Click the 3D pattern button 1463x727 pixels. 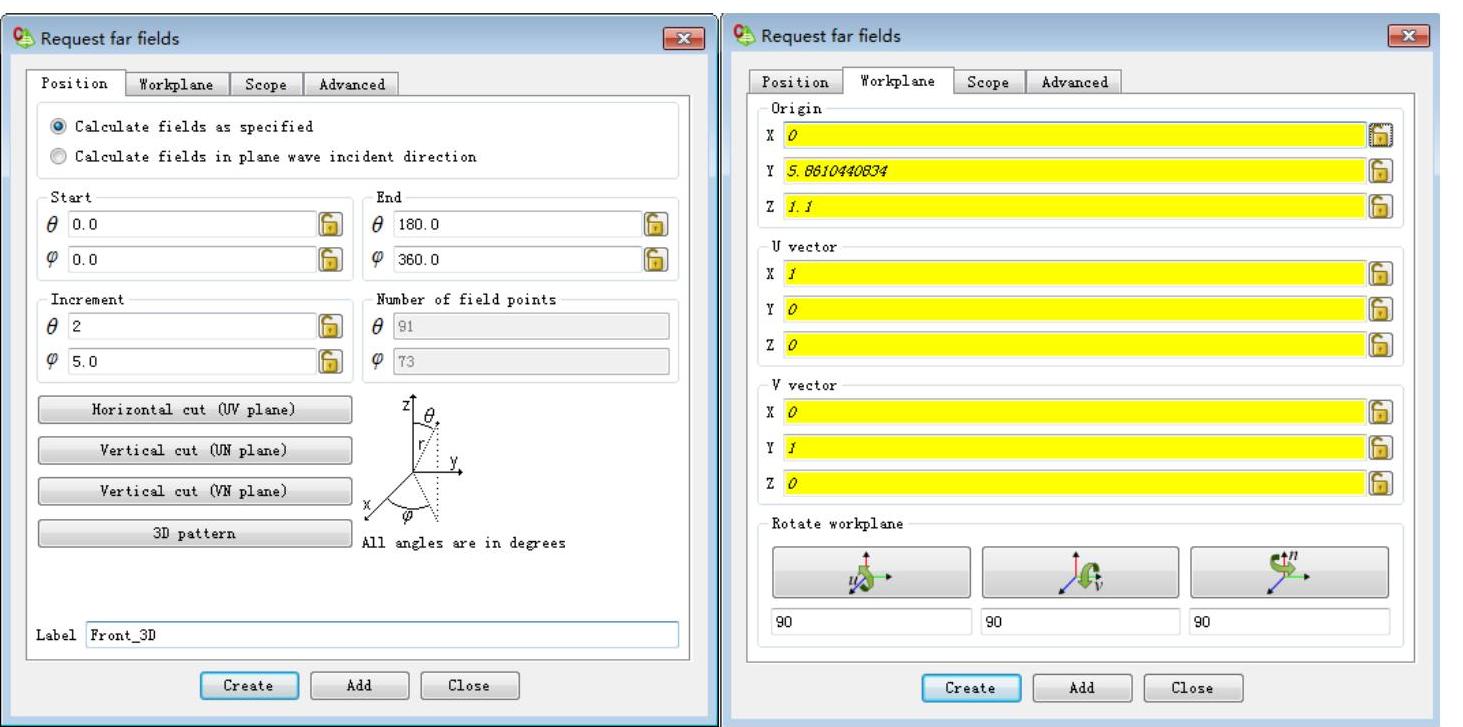(x=195, y=533)
